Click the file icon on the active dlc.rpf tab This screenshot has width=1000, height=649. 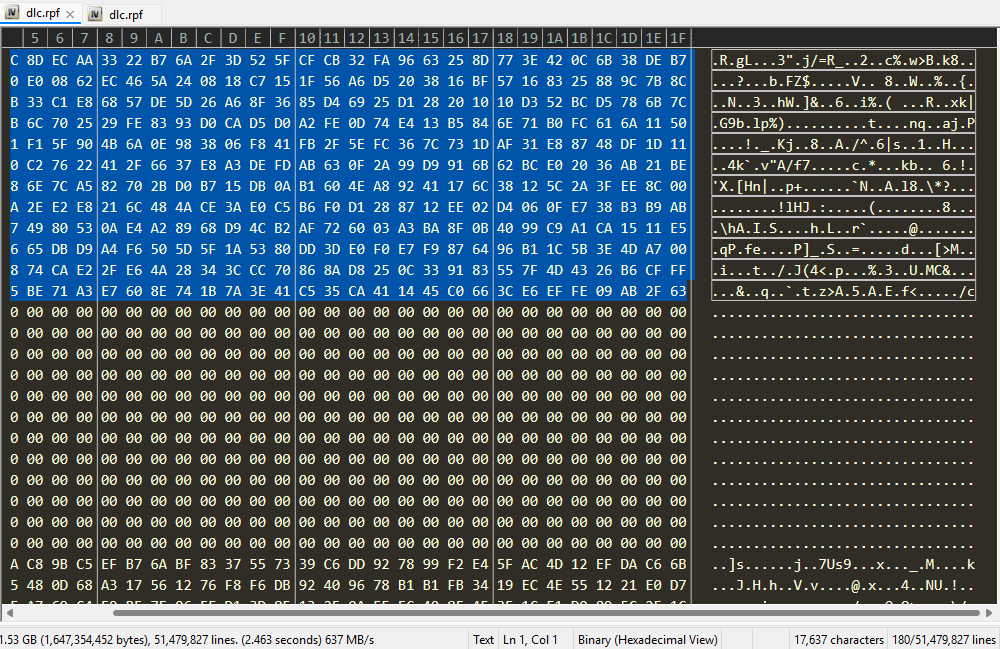pyautogui.click(x=11, y=13)
